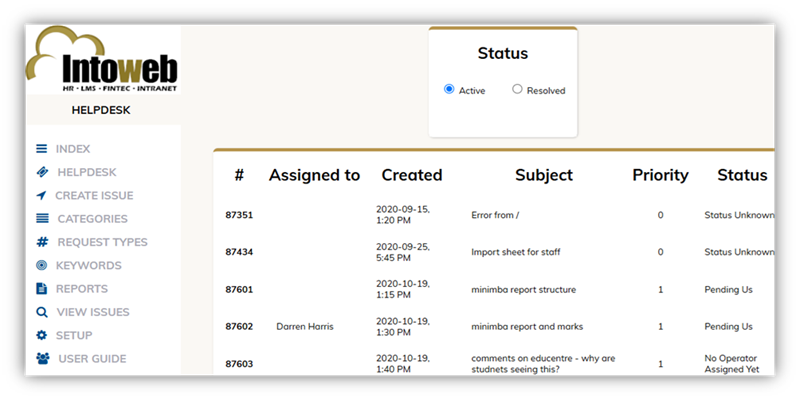Open REQUEST TYPES in sidebar

pos(103,242)
